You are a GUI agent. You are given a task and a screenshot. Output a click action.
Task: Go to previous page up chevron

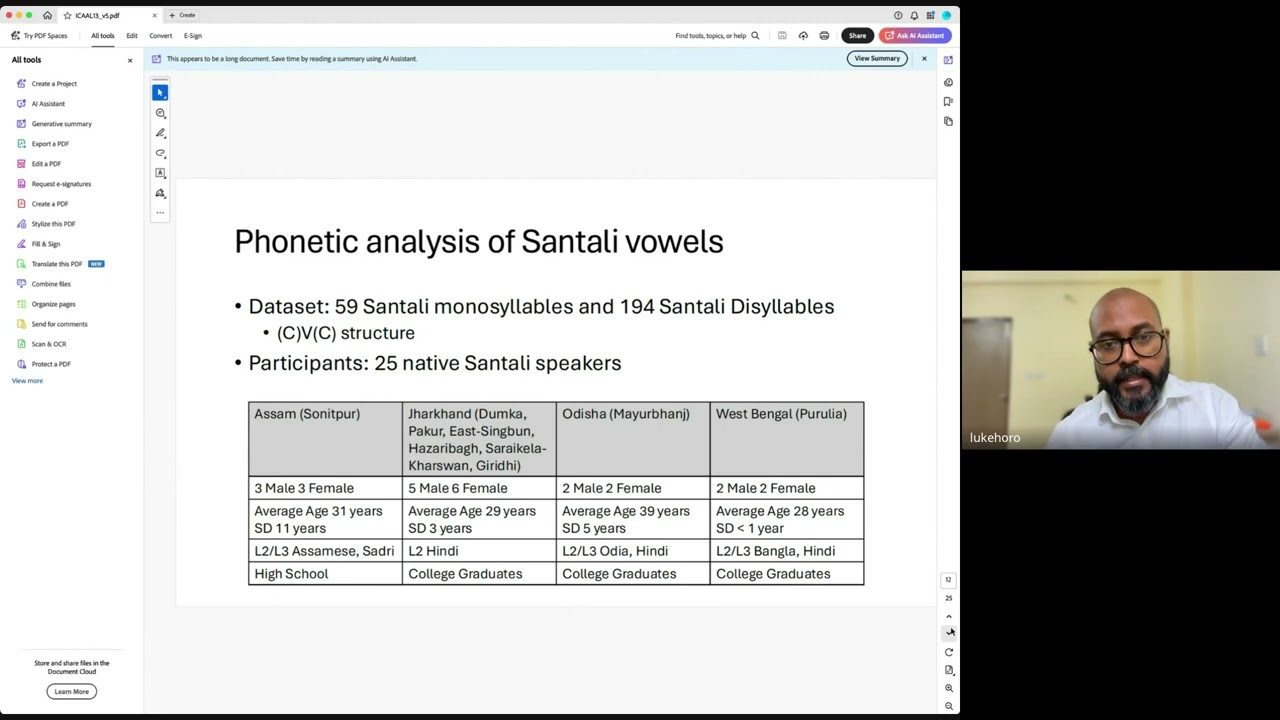948,617
